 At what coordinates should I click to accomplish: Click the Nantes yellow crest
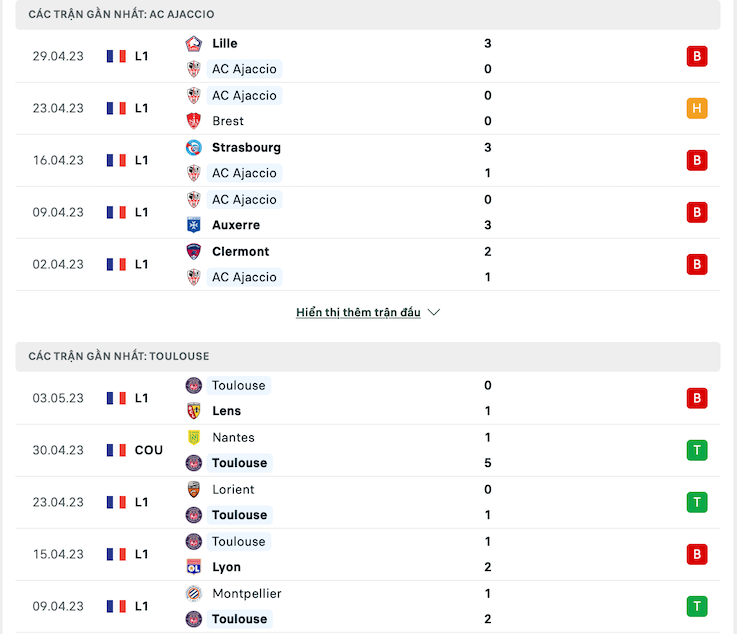tap(194, 438)
